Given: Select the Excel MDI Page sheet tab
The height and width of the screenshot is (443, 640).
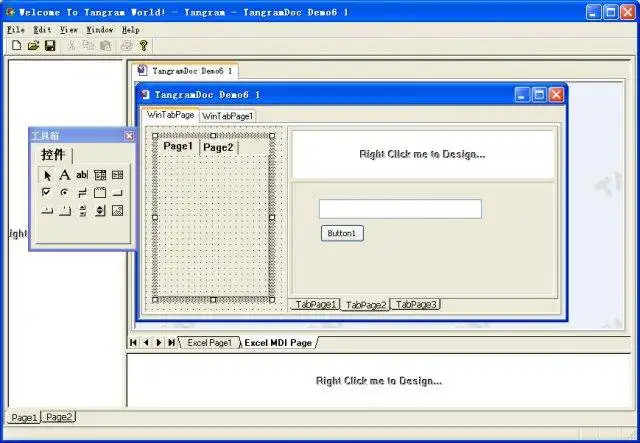Looking at the screenshot, I should pos(278,343).
